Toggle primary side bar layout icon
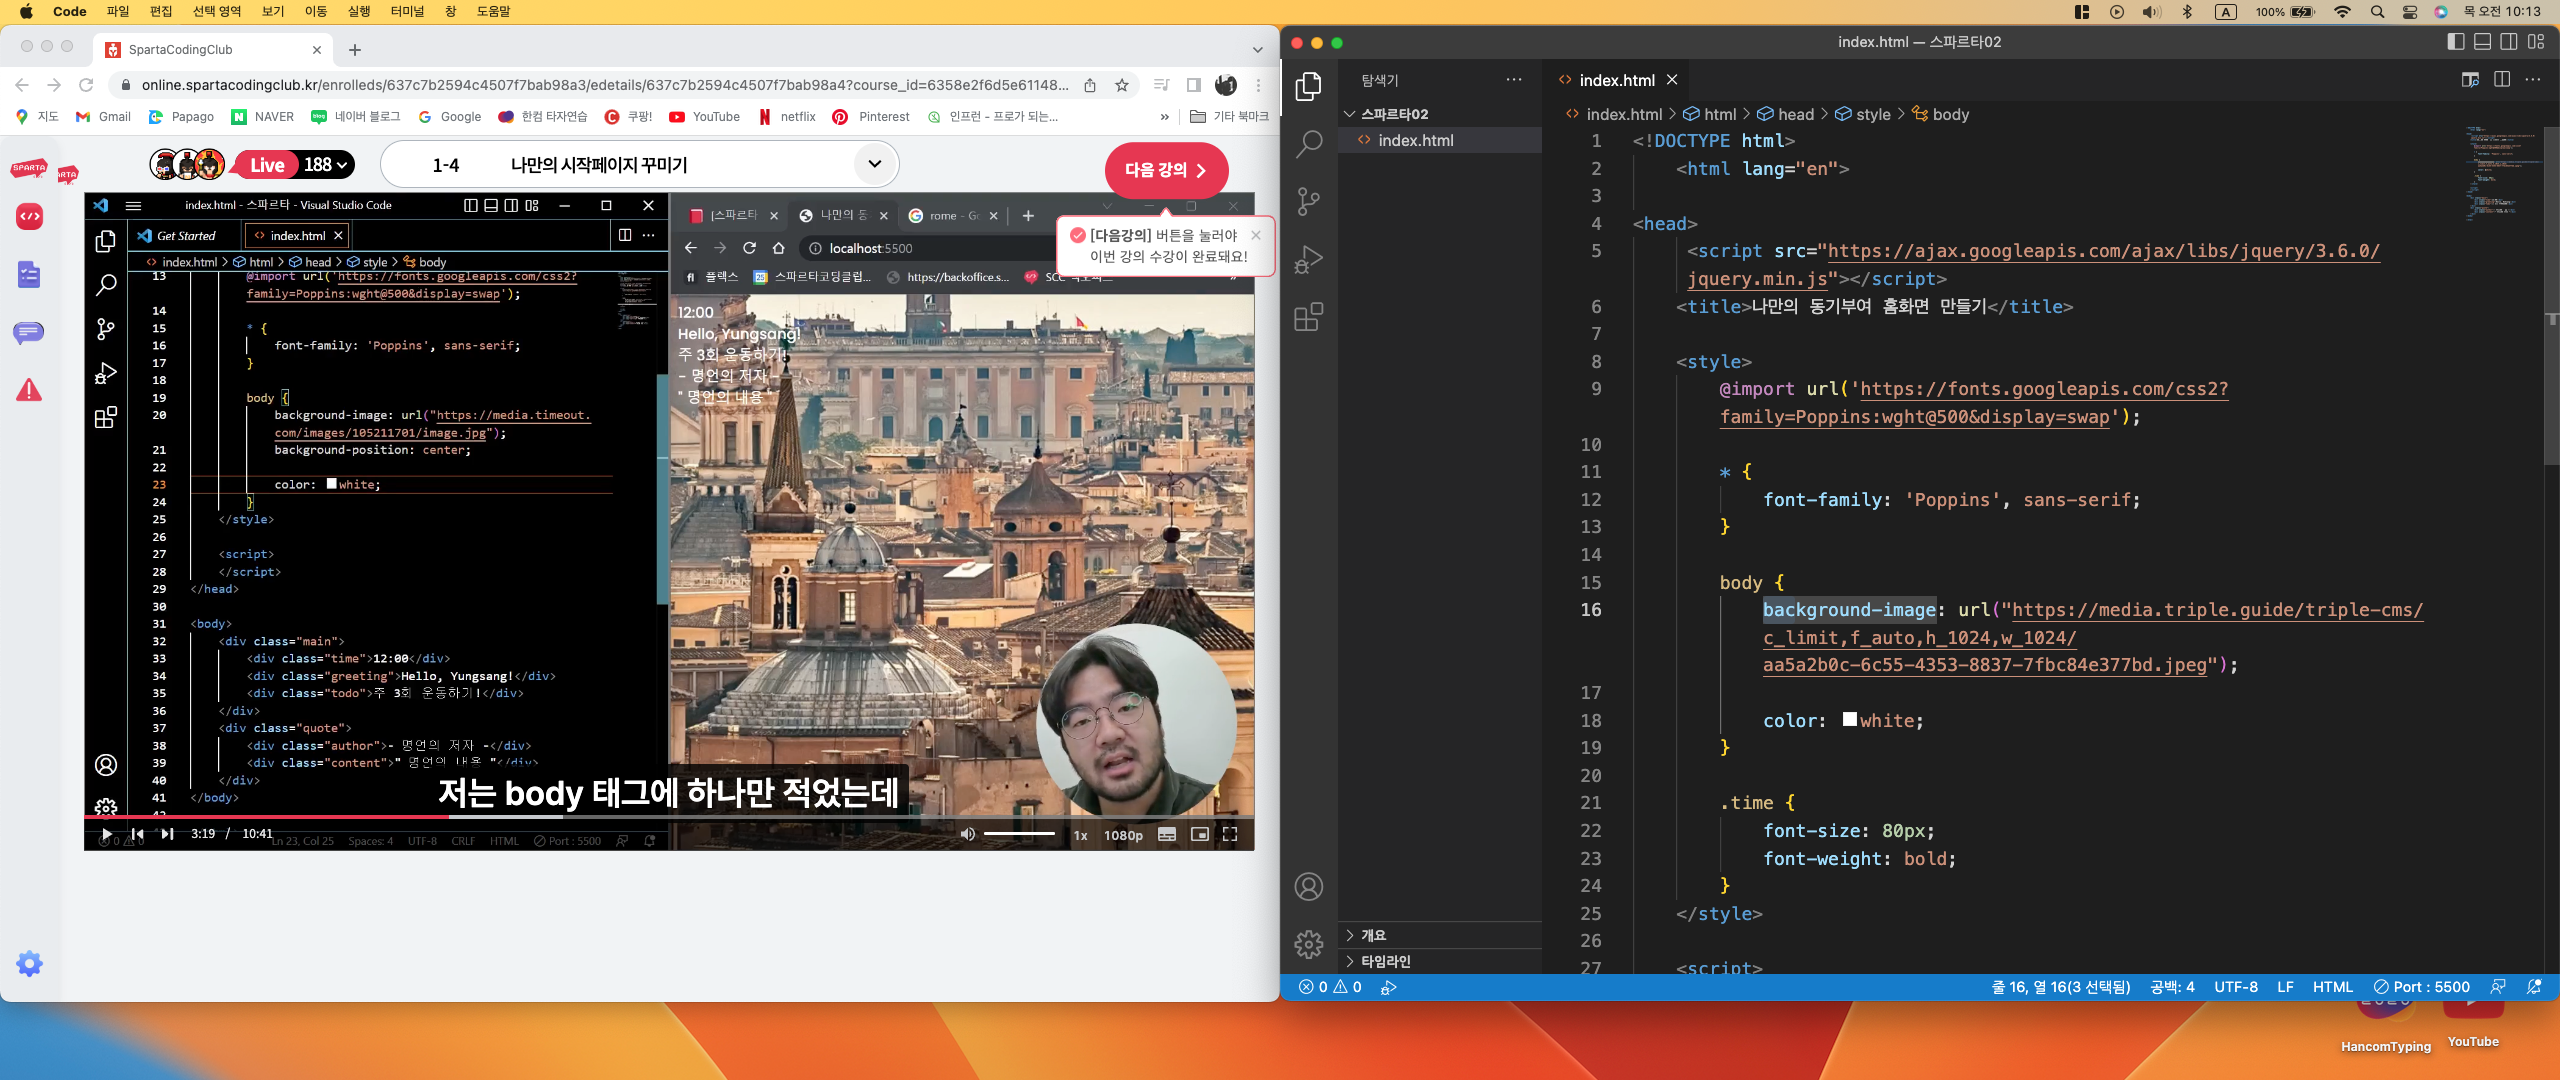 pos(2455,42)
